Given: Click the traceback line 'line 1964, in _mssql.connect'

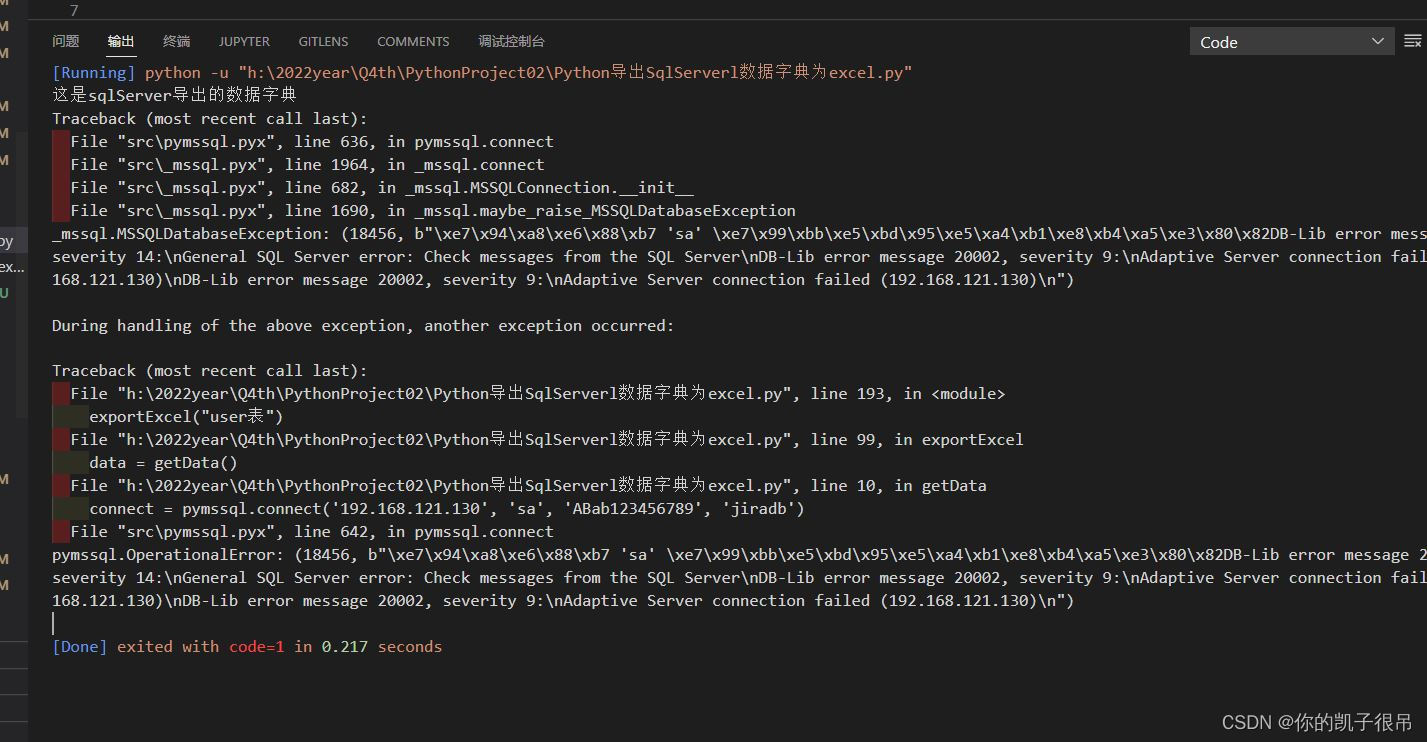Looking at the screenshot, I should (x=307, y=164).
